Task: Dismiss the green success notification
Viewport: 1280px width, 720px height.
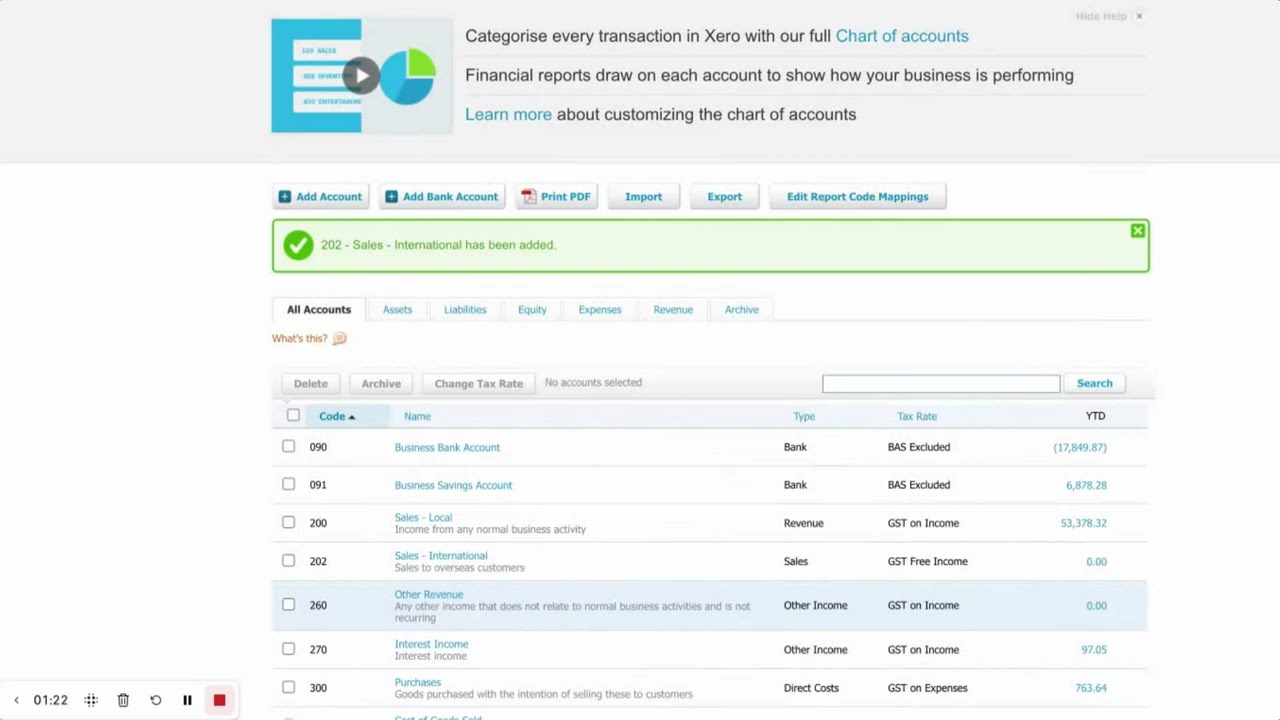Action: click(x=1137, y=231)
